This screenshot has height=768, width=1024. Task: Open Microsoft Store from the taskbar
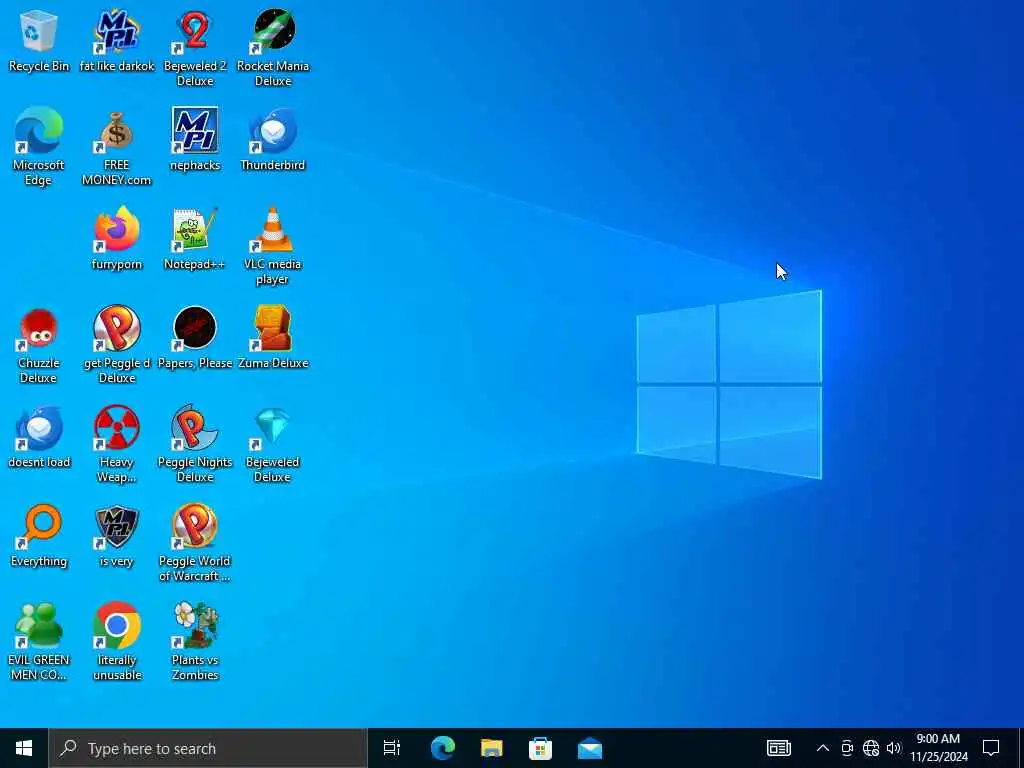541,748
